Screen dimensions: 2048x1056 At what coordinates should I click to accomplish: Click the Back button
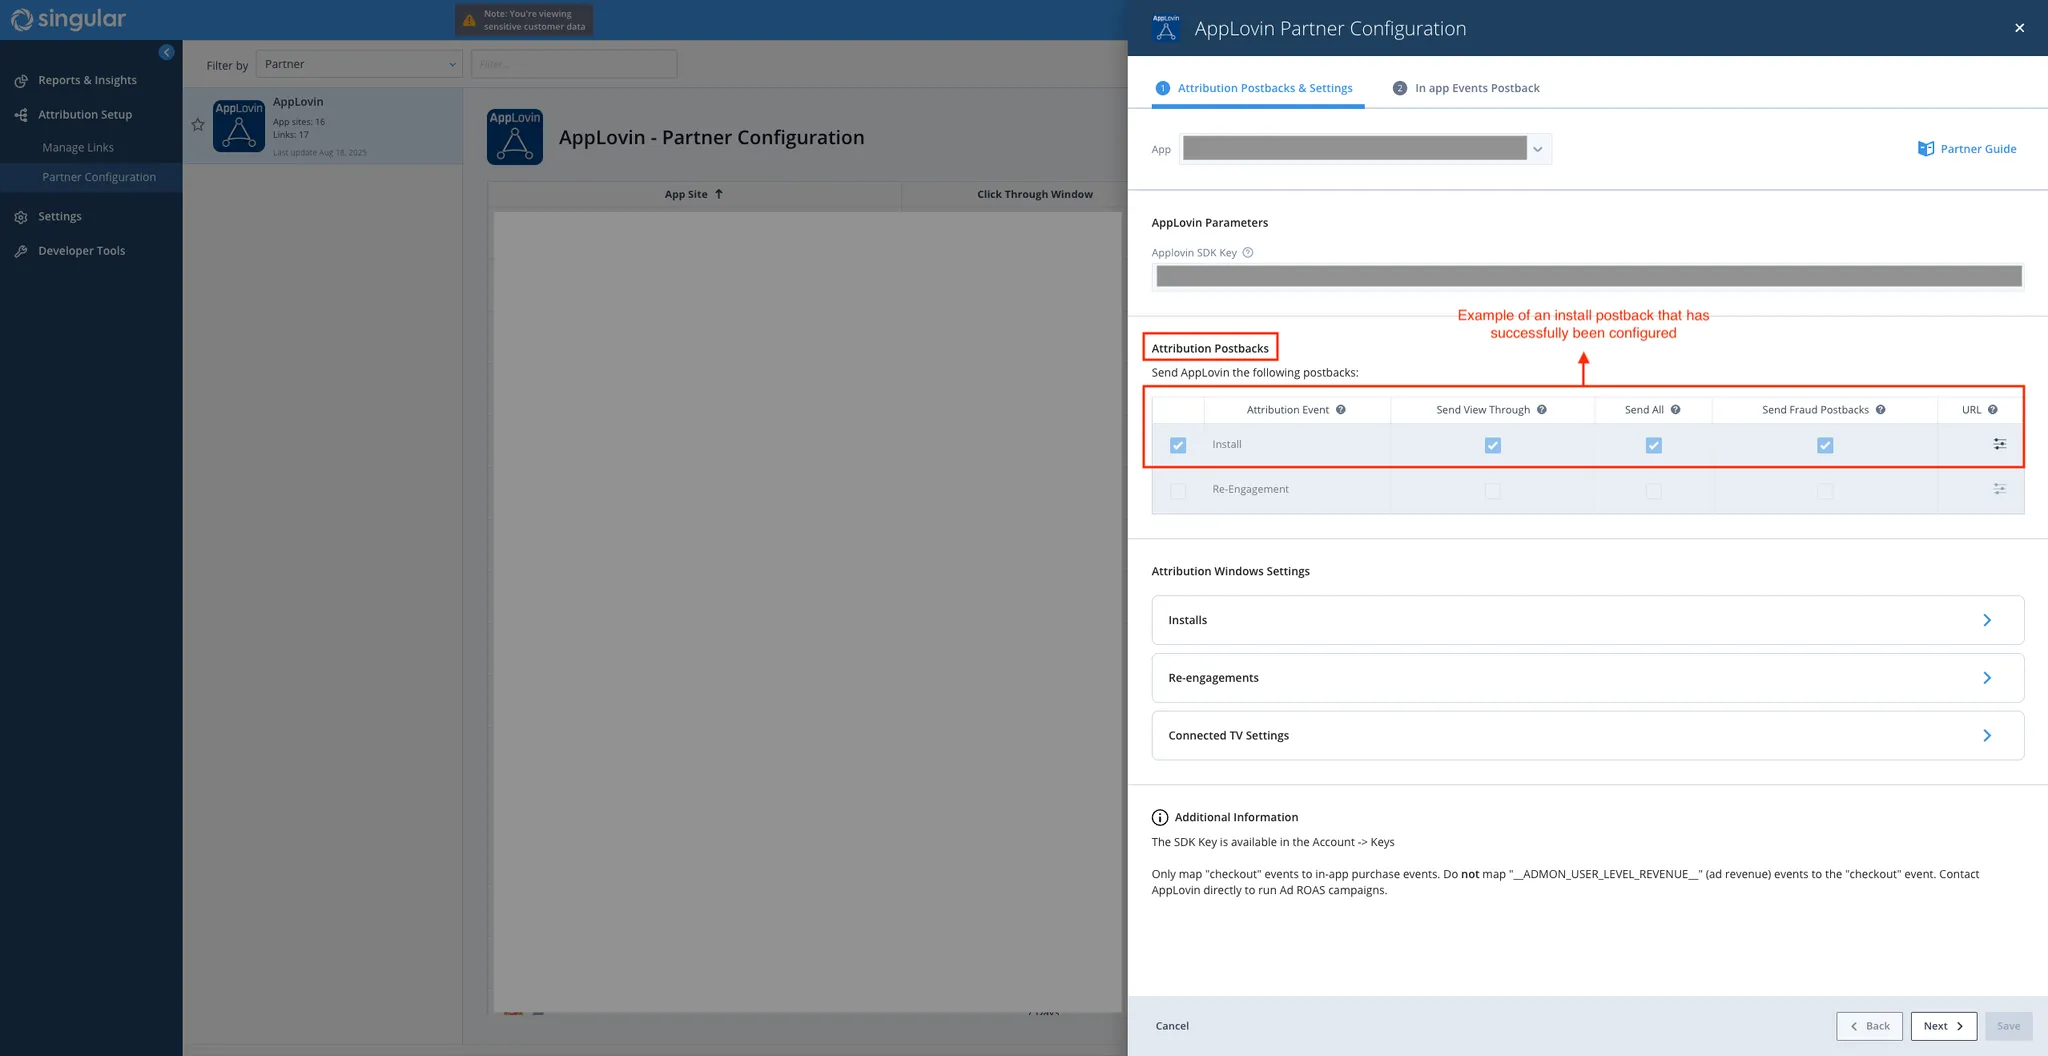click(x=1869, y=1026)
